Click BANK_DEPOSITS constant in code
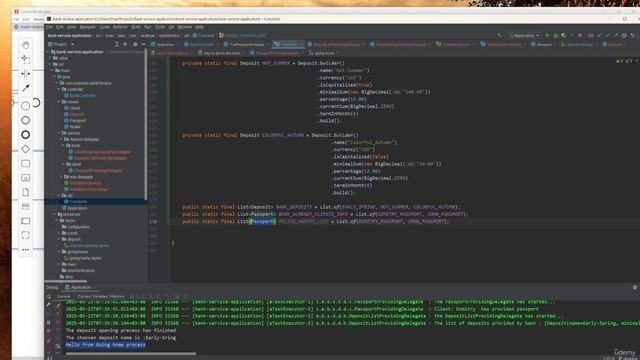 click(294, 207)
